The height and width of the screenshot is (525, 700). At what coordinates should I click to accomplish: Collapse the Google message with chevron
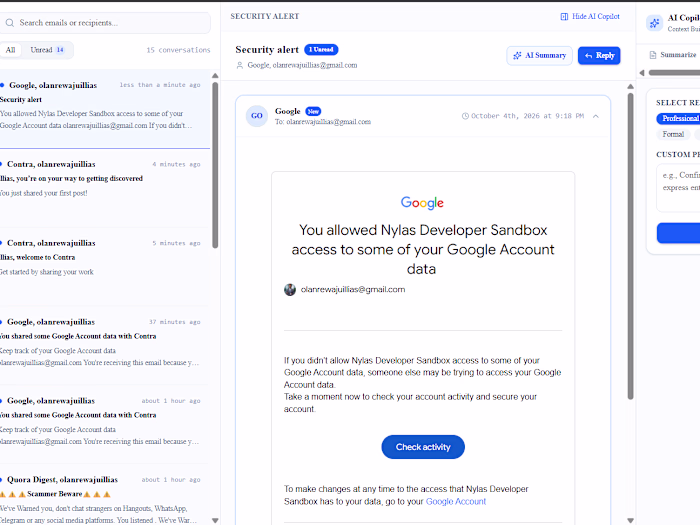(x=596, y=116)
